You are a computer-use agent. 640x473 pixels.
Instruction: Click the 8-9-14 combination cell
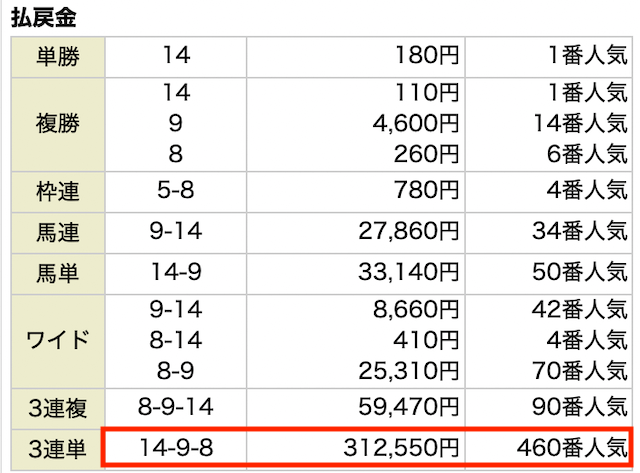coord(176,407)
